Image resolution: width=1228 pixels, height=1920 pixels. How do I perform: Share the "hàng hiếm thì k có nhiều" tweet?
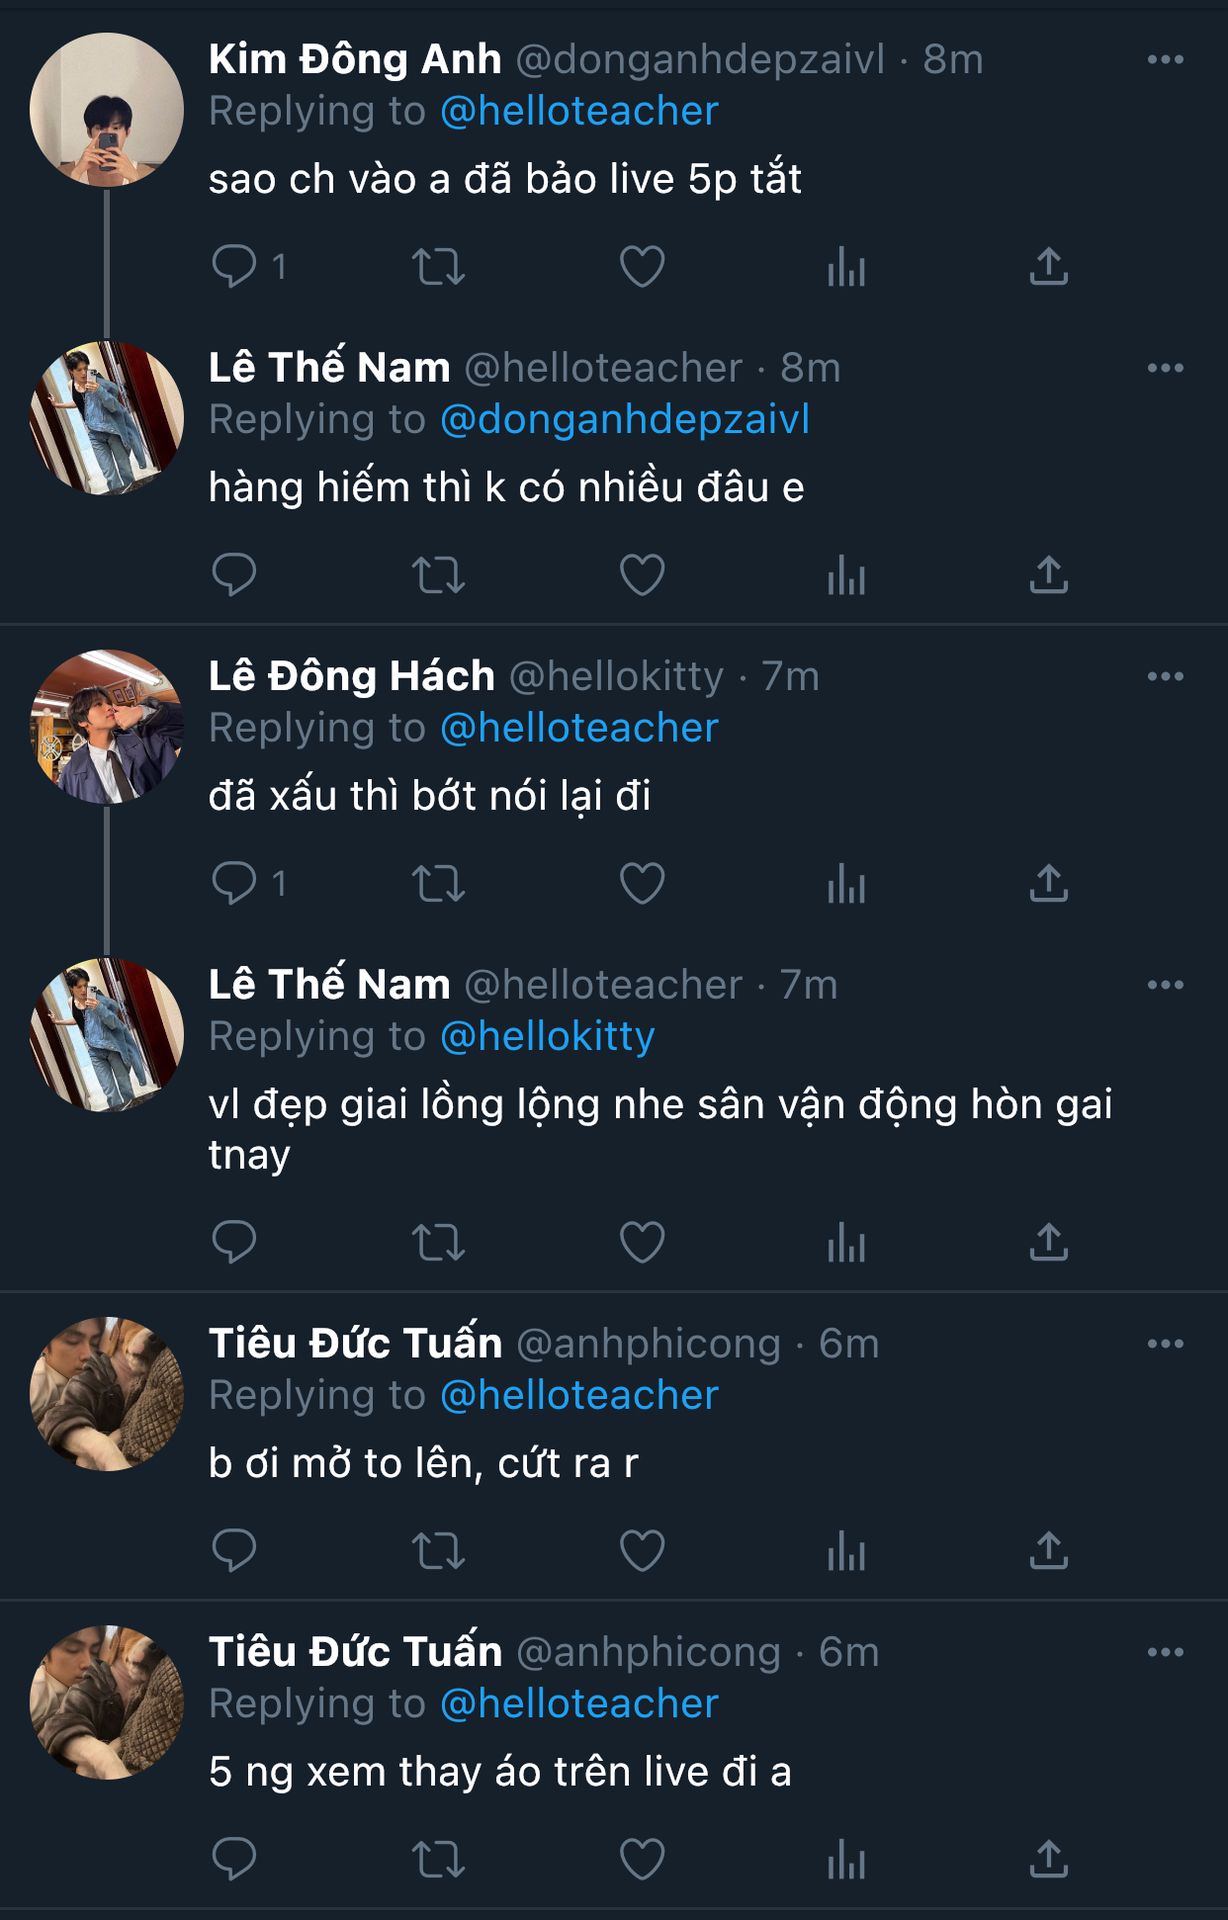tap(1049, 575)
